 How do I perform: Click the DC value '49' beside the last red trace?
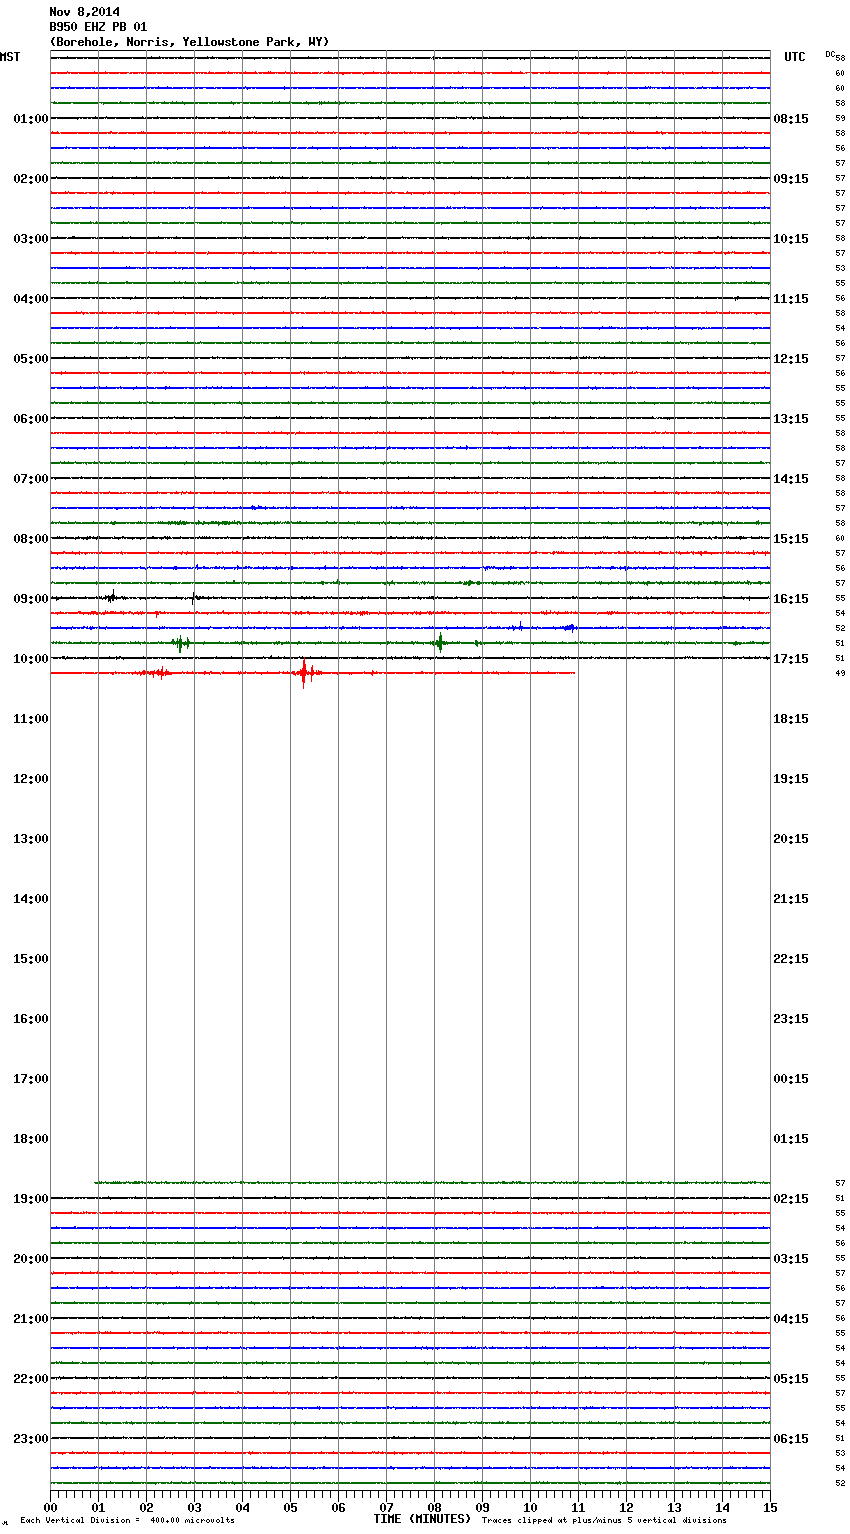pos(840,673)
